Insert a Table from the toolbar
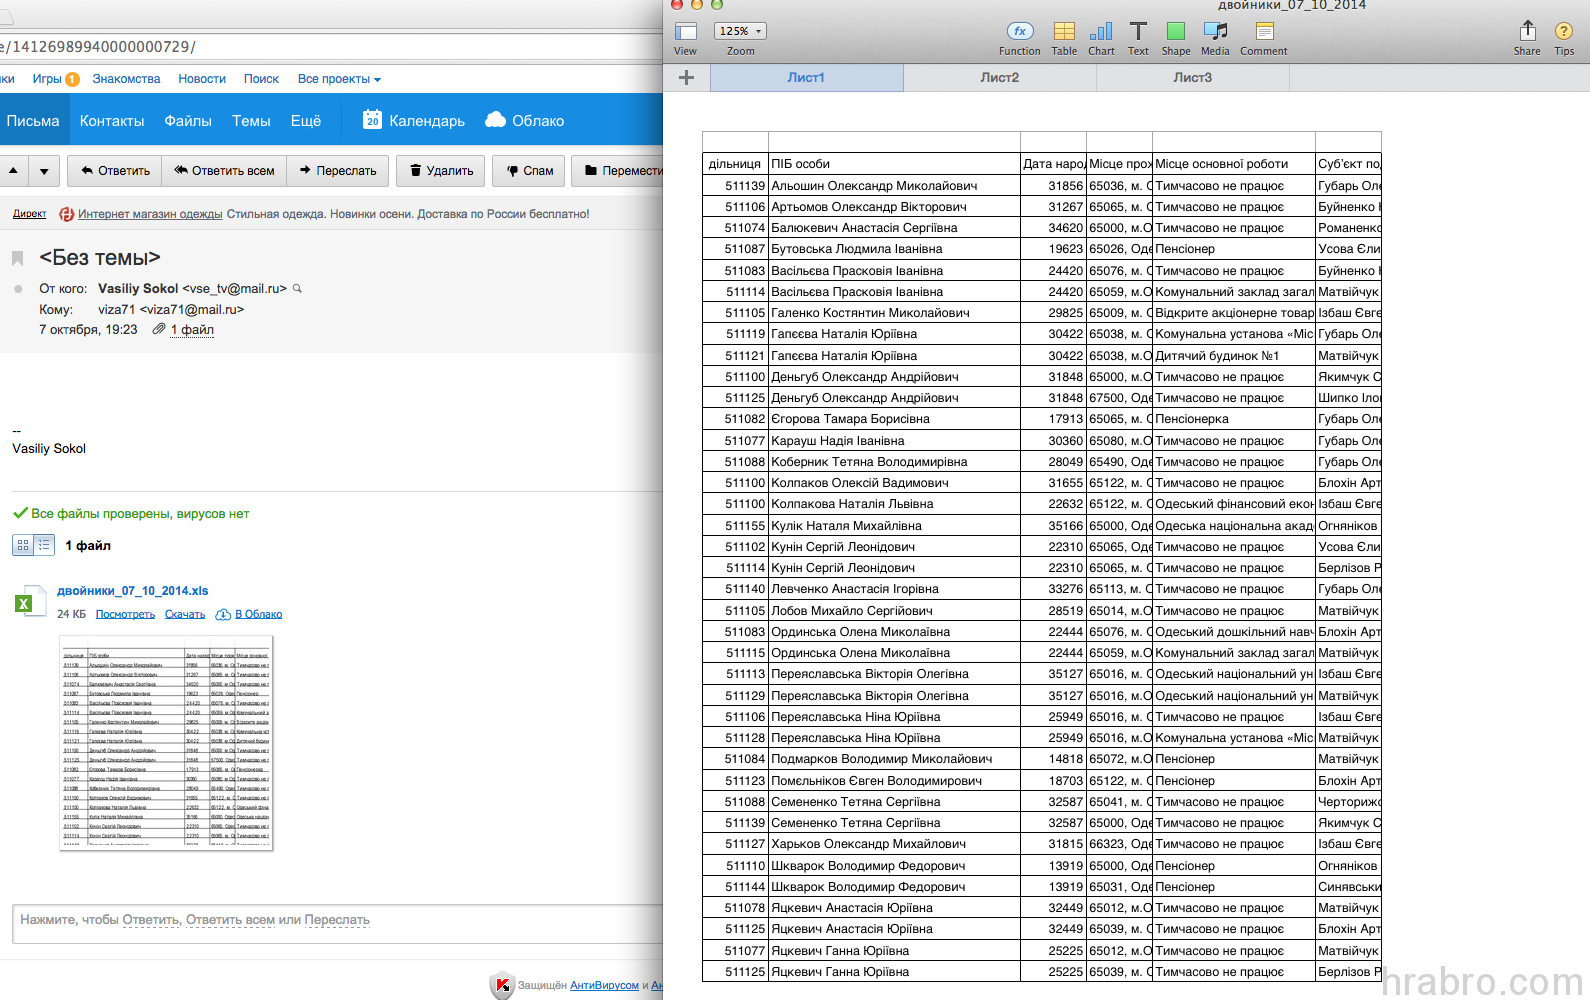This screenshot has width=1590, height=1000. pos(1064,32)
